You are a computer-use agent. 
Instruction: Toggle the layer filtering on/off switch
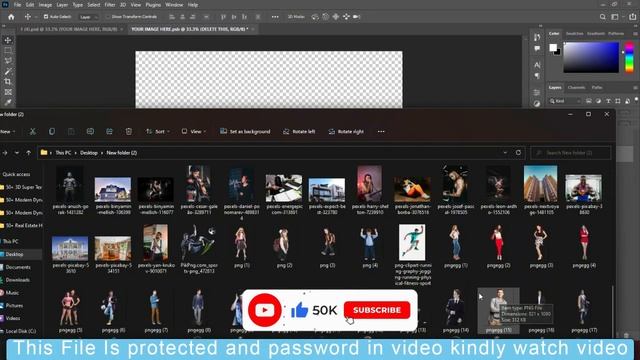click(x=636, y=100)
